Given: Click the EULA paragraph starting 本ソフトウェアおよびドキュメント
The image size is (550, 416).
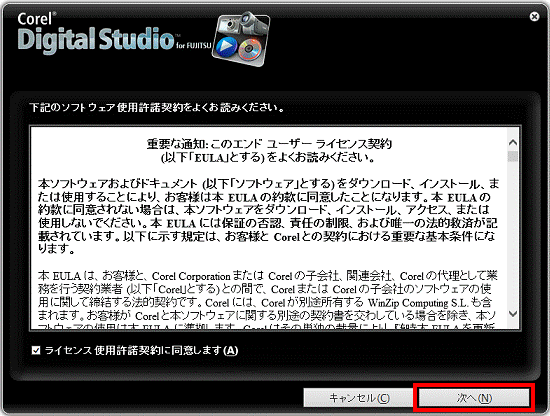Looking at the screenshot, I should pyautogui.click(x=268, y=216).
